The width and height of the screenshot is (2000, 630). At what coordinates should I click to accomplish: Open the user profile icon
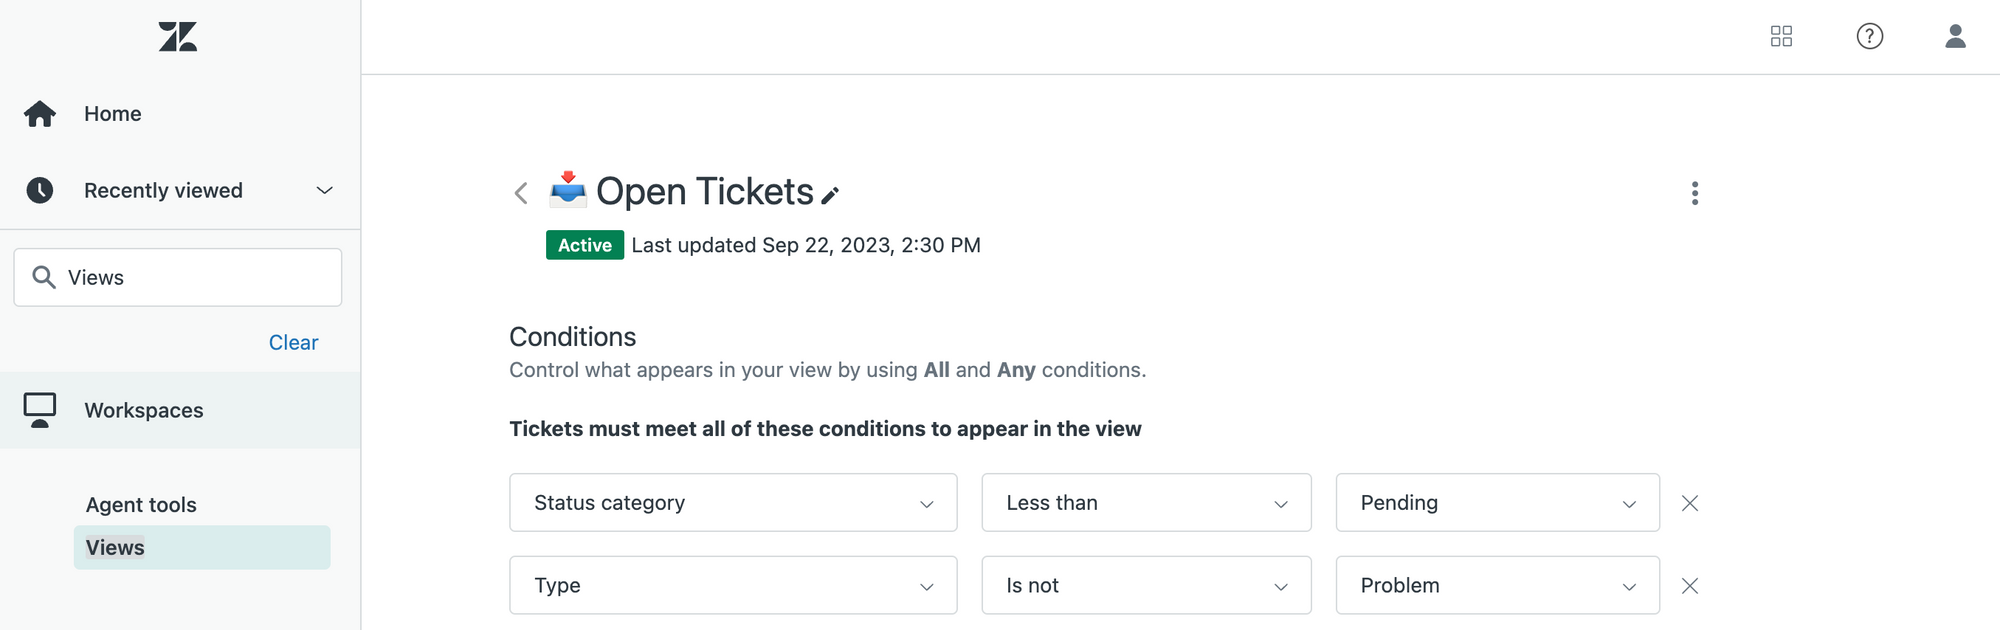[1955, 37]
